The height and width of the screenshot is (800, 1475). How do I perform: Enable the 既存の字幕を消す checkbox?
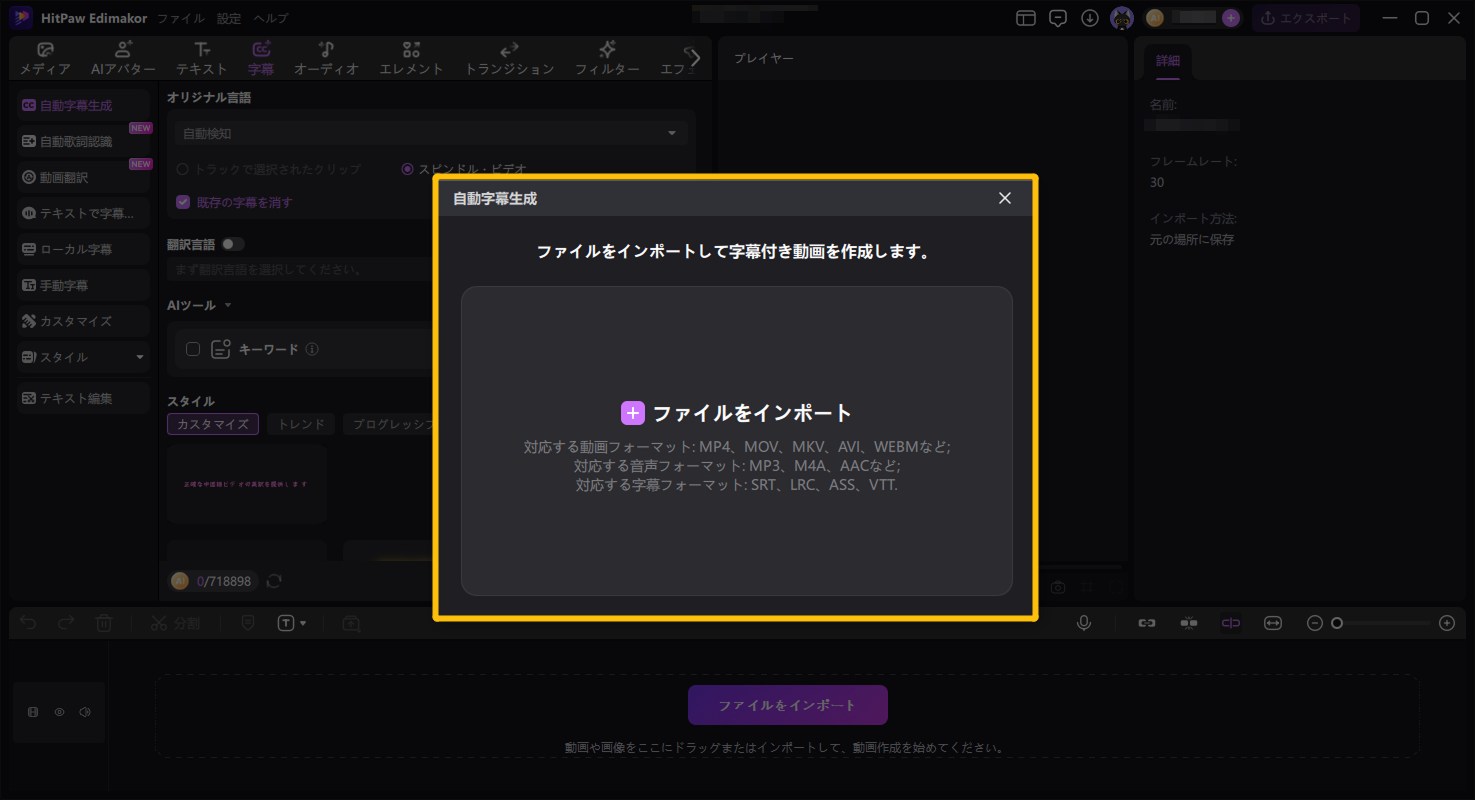[181, 202]
